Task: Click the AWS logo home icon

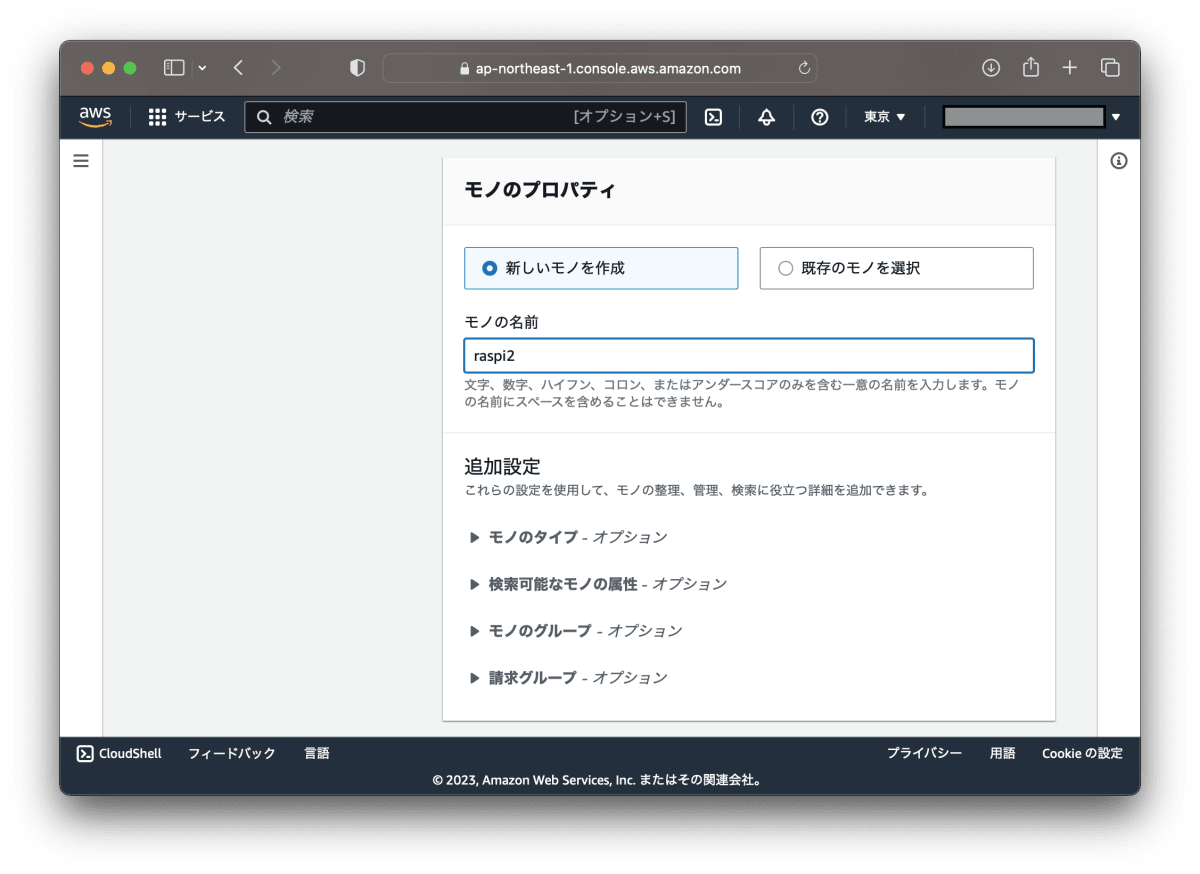Action: [95, 117]
